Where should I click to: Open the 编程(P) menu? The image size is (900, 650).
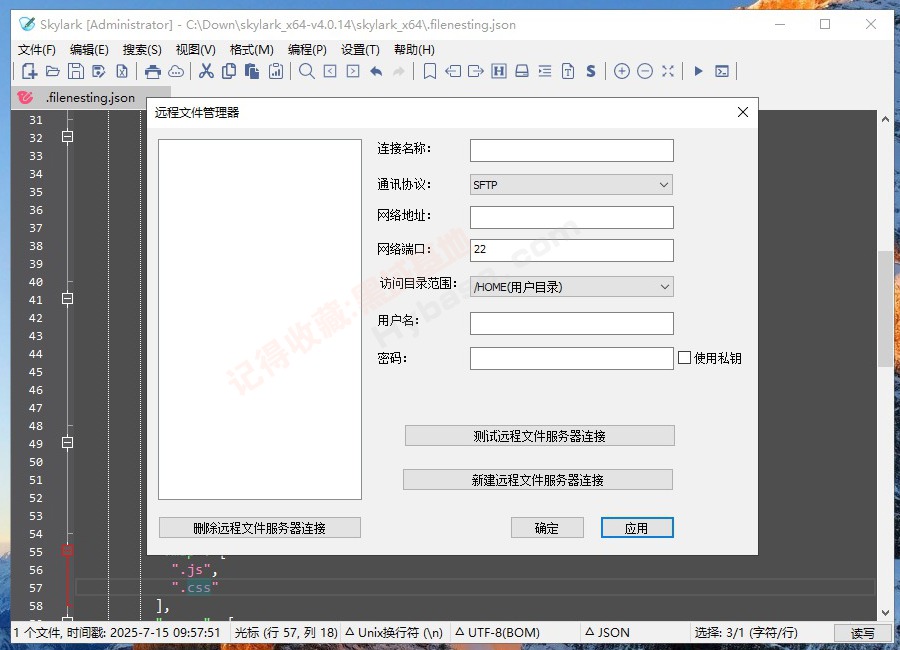click(307, 50)
